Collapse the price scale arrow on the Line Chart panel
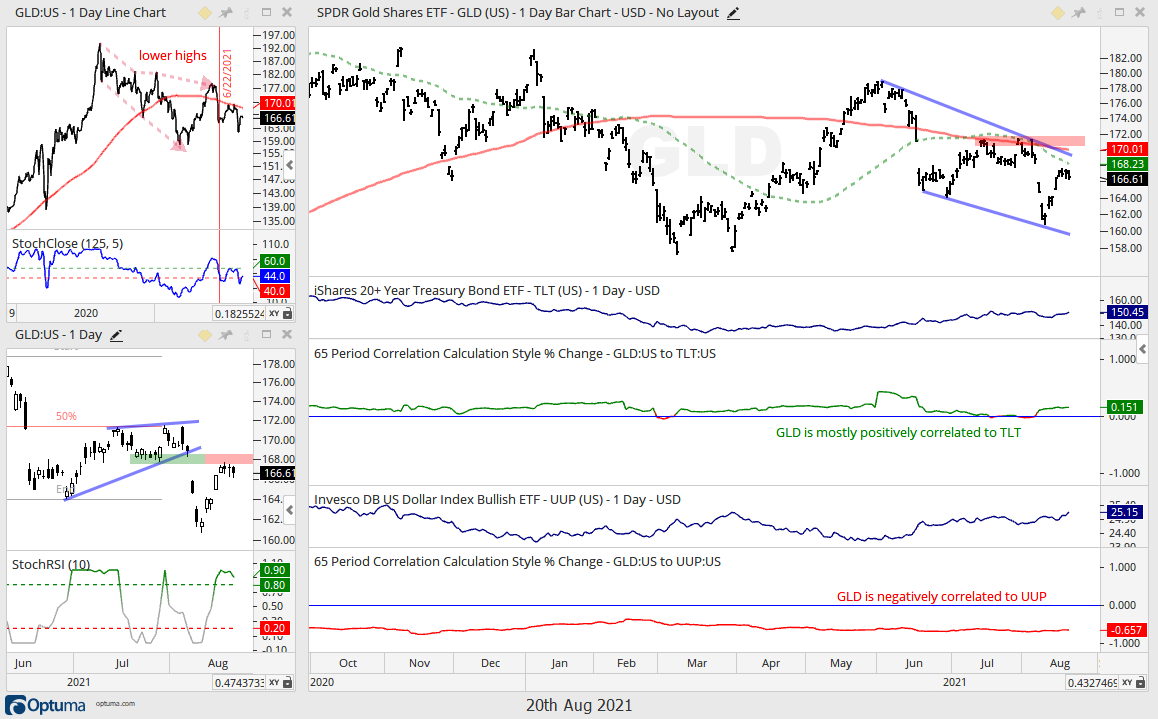The height and width of the screenshot is (719, 1158). tap(290, 165)
